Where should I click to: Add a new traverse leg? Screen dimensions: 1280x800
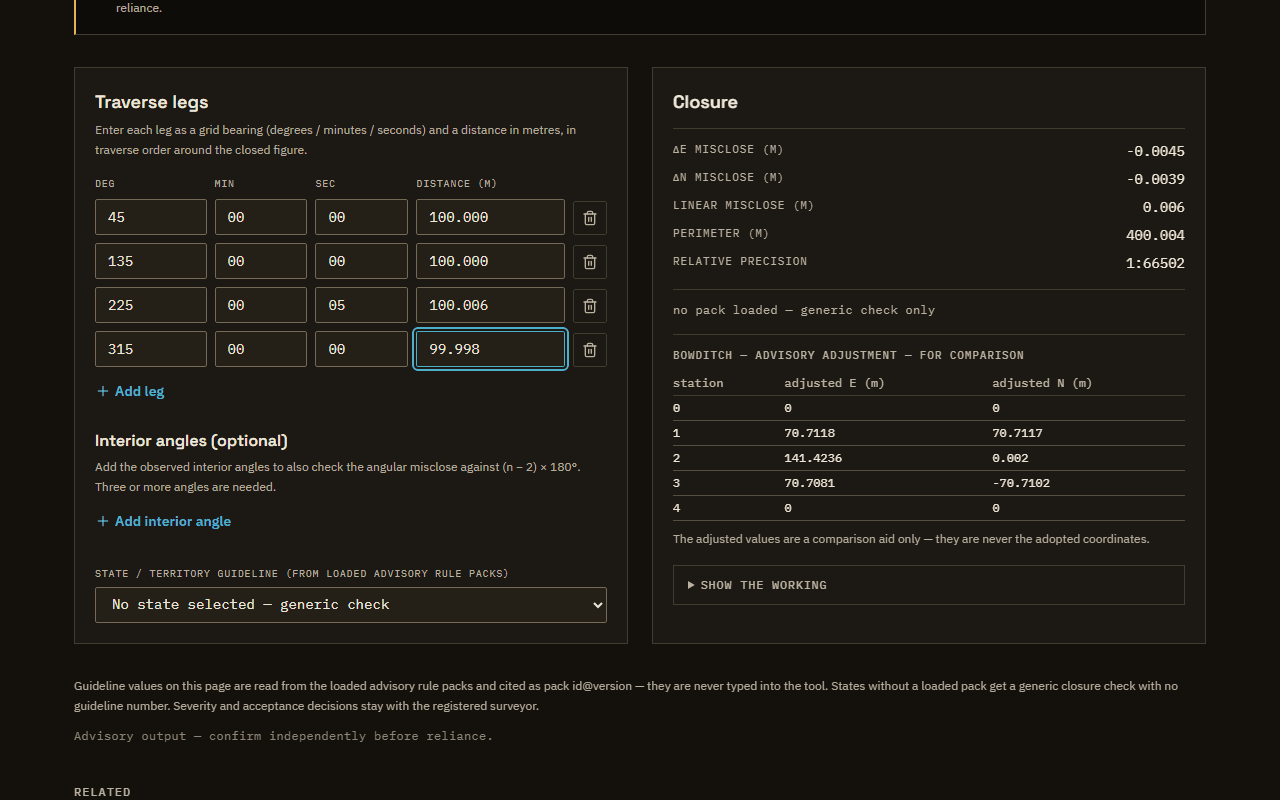pos(130,391)
